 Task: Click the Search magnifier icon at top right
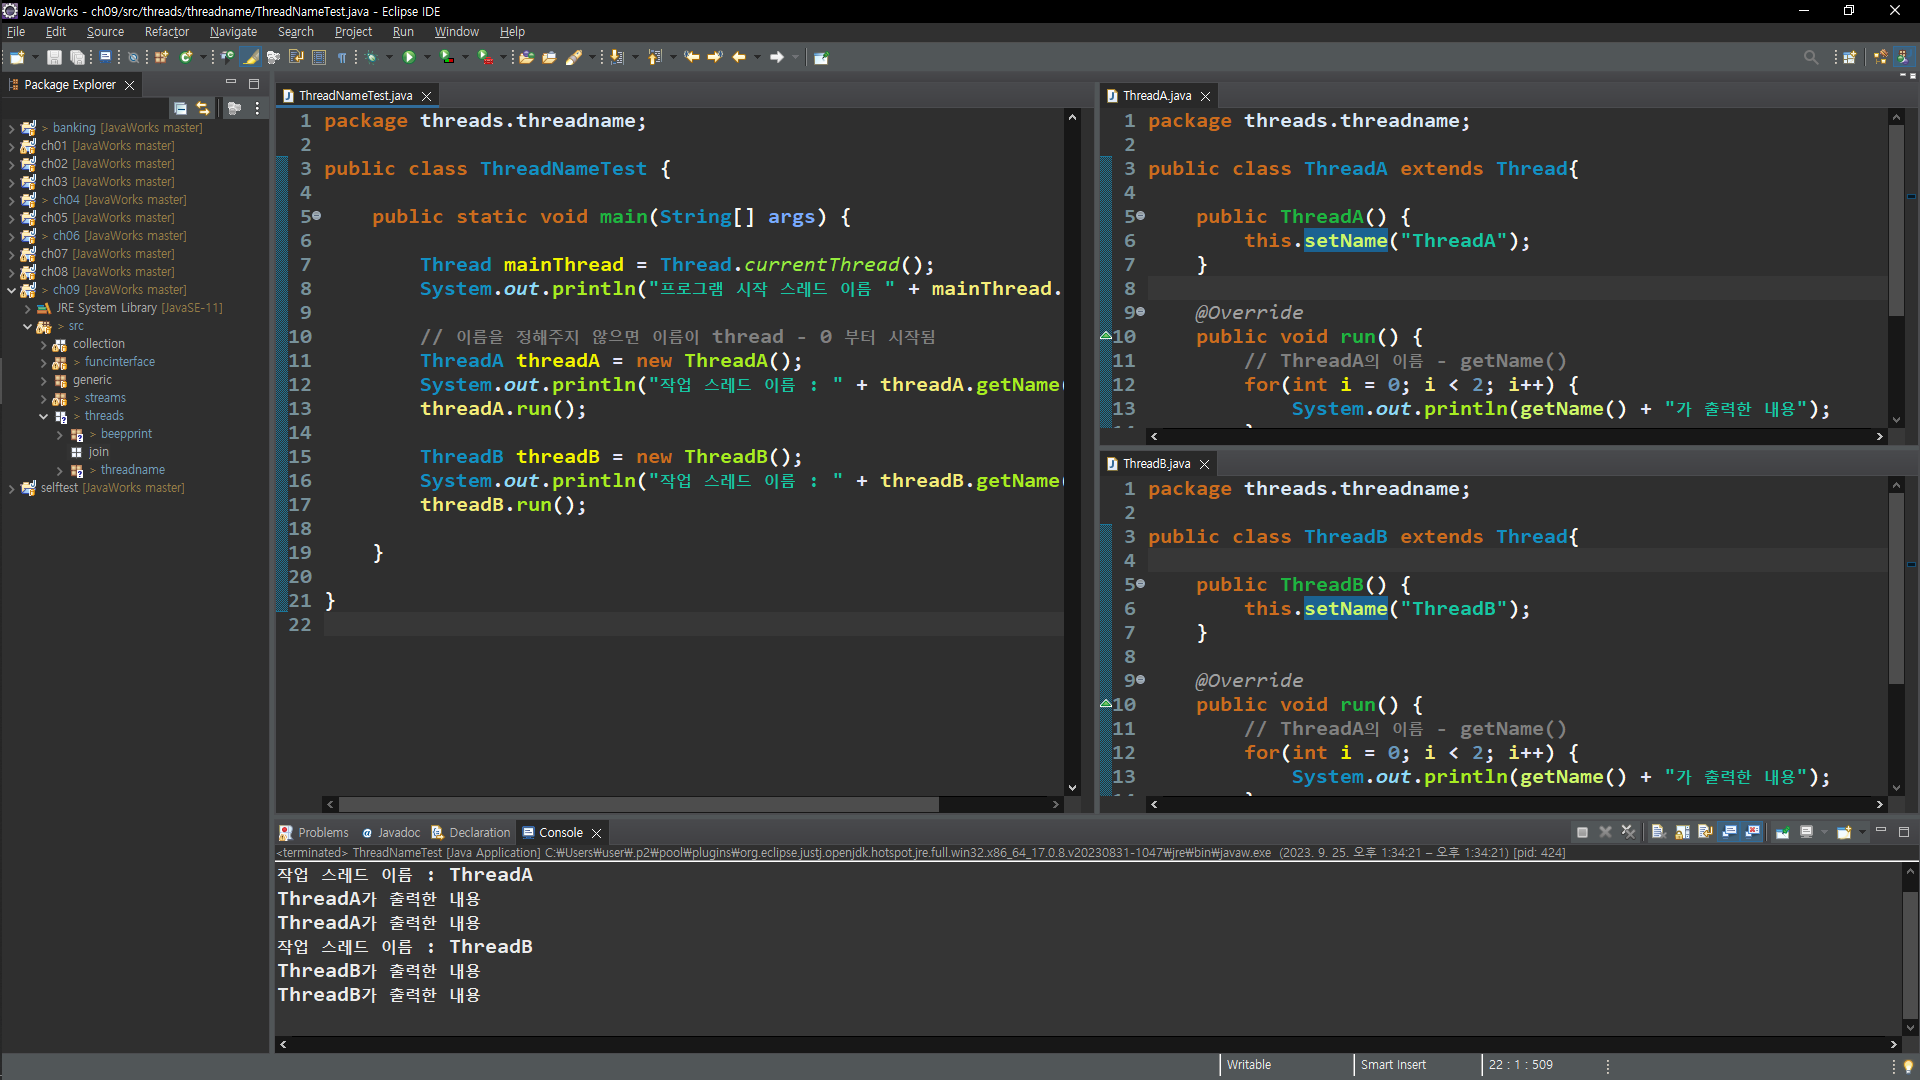[x=1810, y=58]
